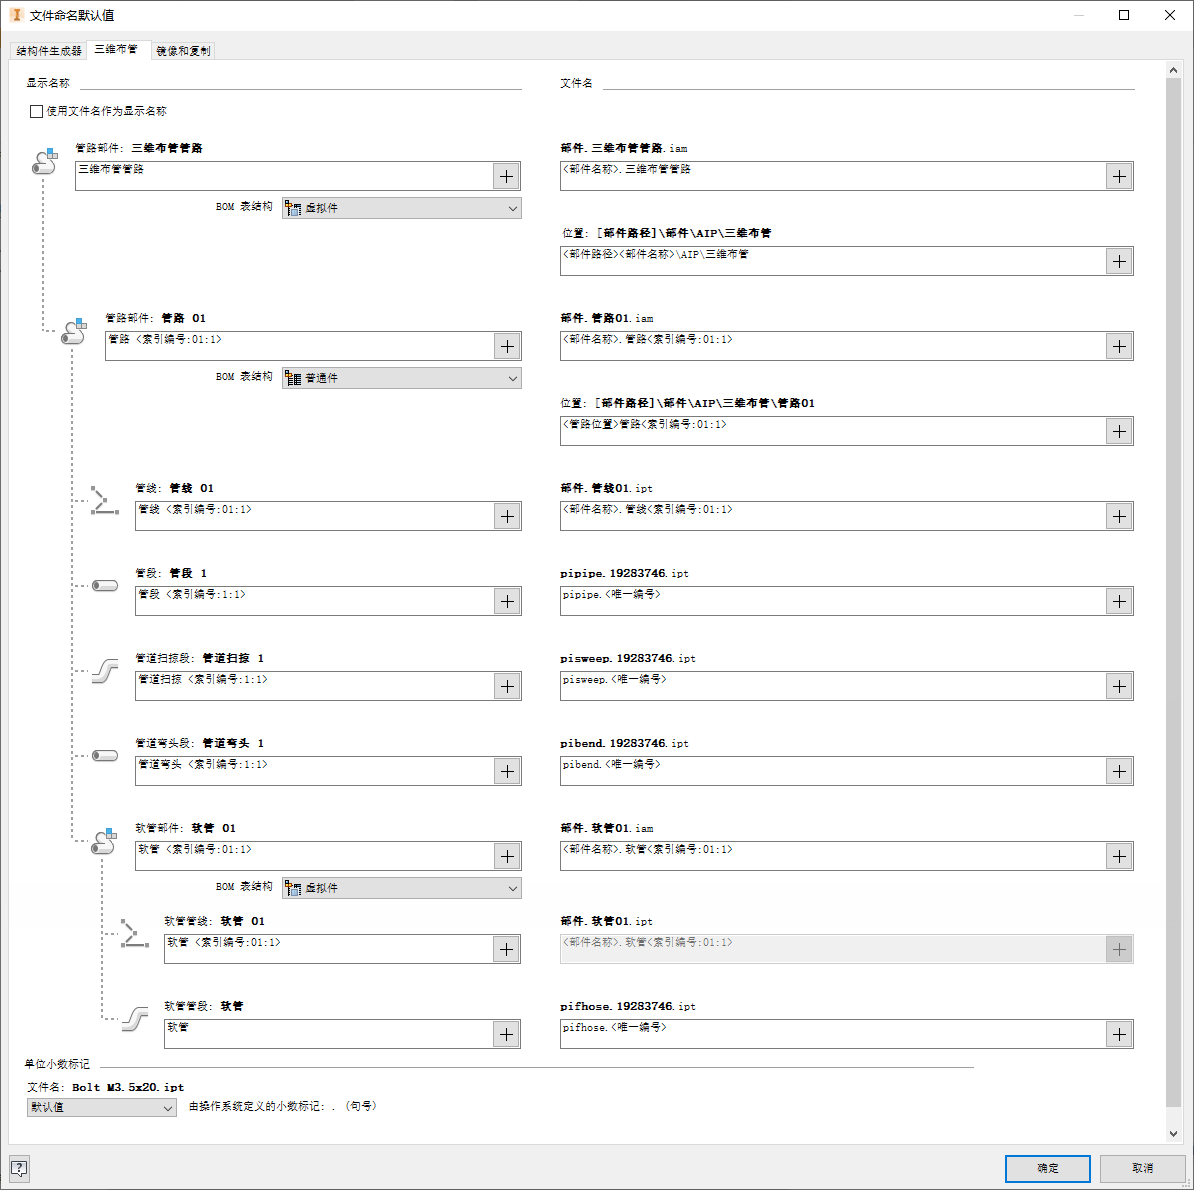The image size is (1194, 1190).
Task: Click plus button for 管道弯头 display name
Action: pos(506,772)
